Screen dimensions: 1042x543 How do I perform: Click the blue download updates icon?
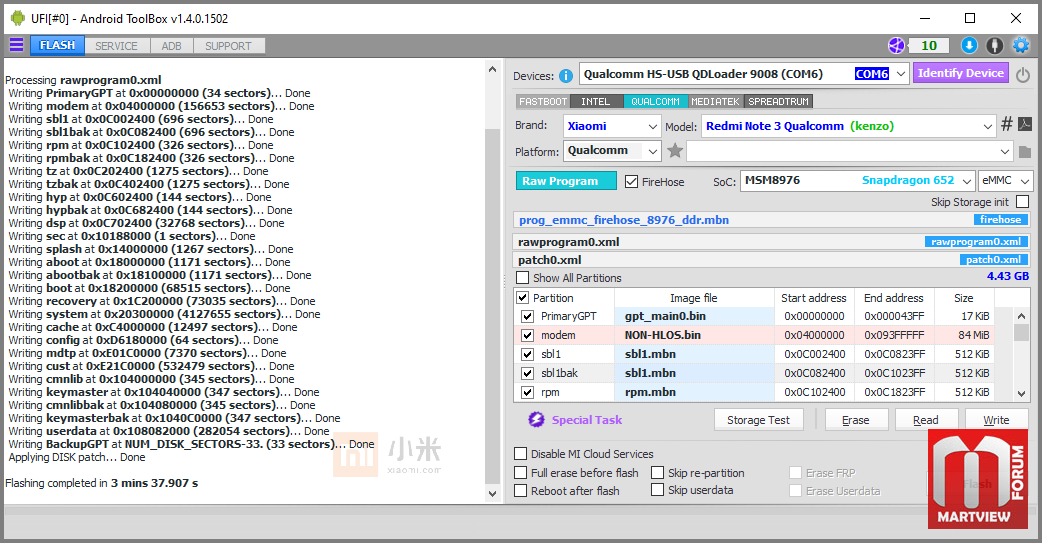tap(969, 45)
